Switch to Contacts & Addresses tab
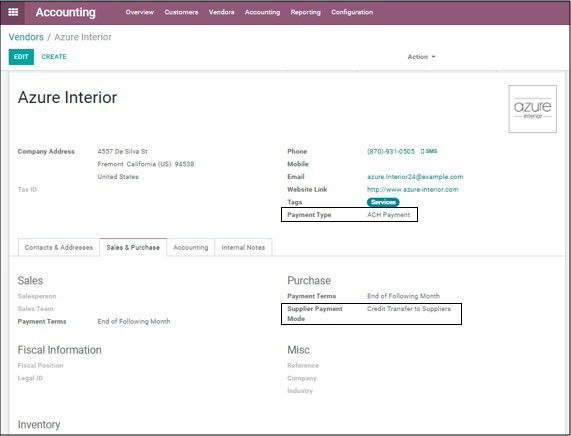This screenshot has width=571, height=436. coord(59,247)
